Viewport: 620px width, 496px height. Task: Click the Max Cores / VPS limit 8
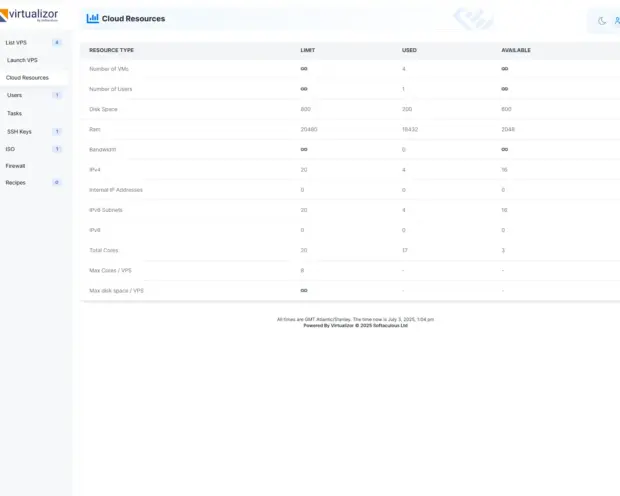click(302, 271)
